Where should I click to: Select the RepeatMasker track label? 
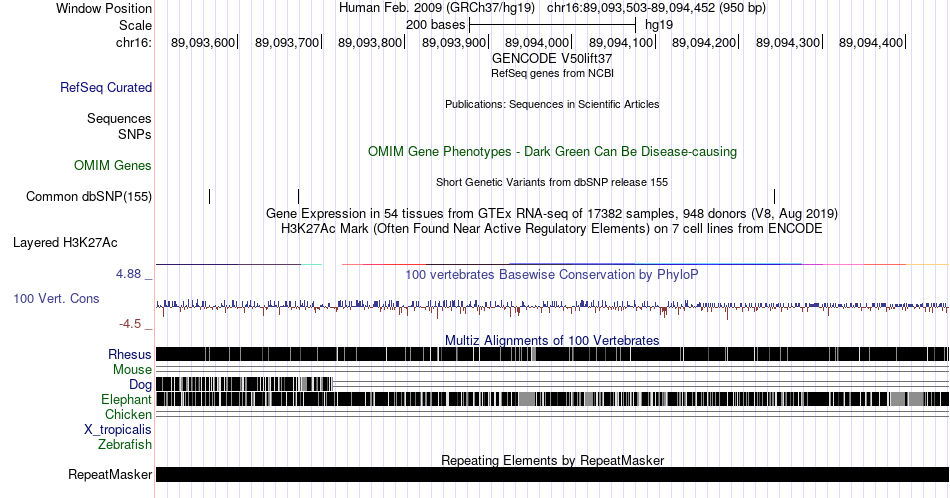tap(110, 474)
